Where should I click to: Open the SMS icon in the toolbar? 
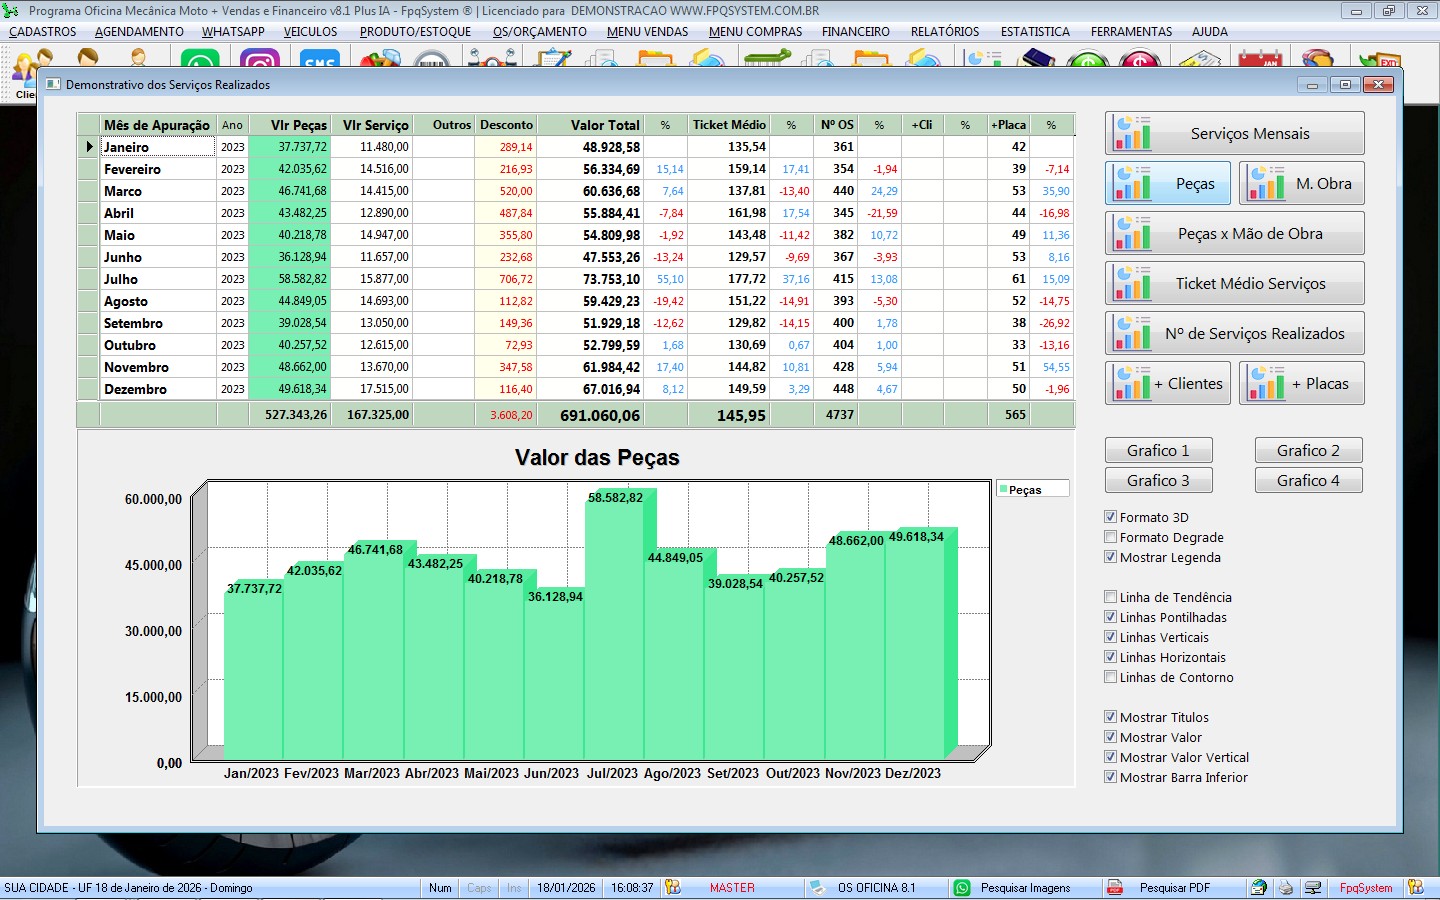319,62
